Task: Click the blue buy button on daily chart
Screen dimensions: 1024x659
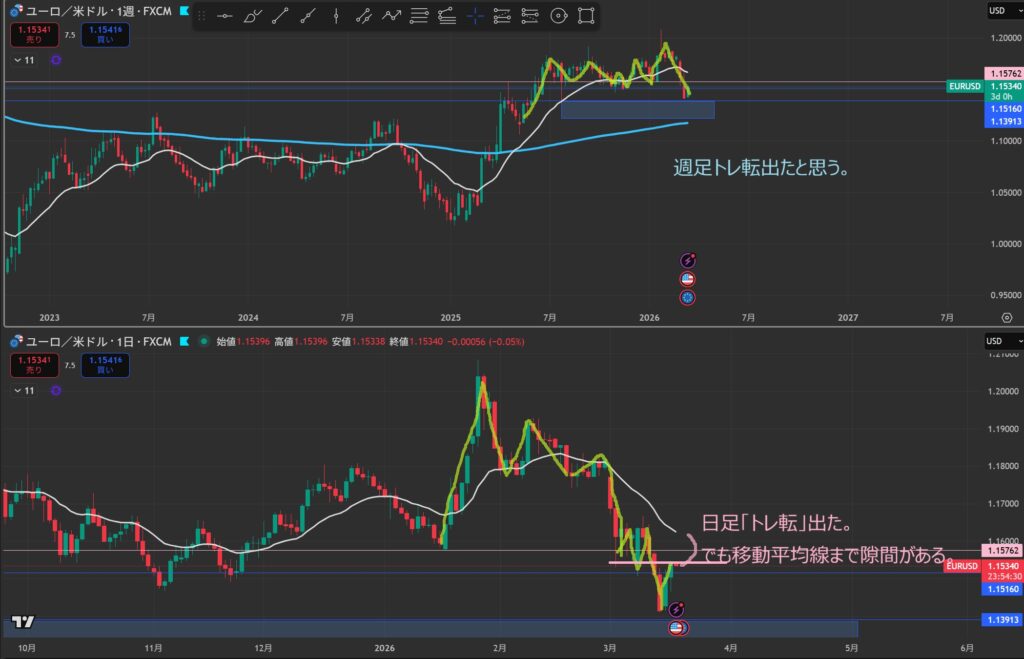Action: pyautogui.click(x=109, y=365)
